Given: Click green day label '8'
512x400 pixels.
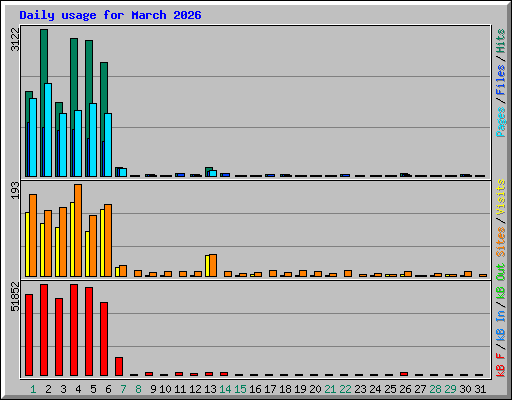Looking at the screenshot, I should coord(138,389).
